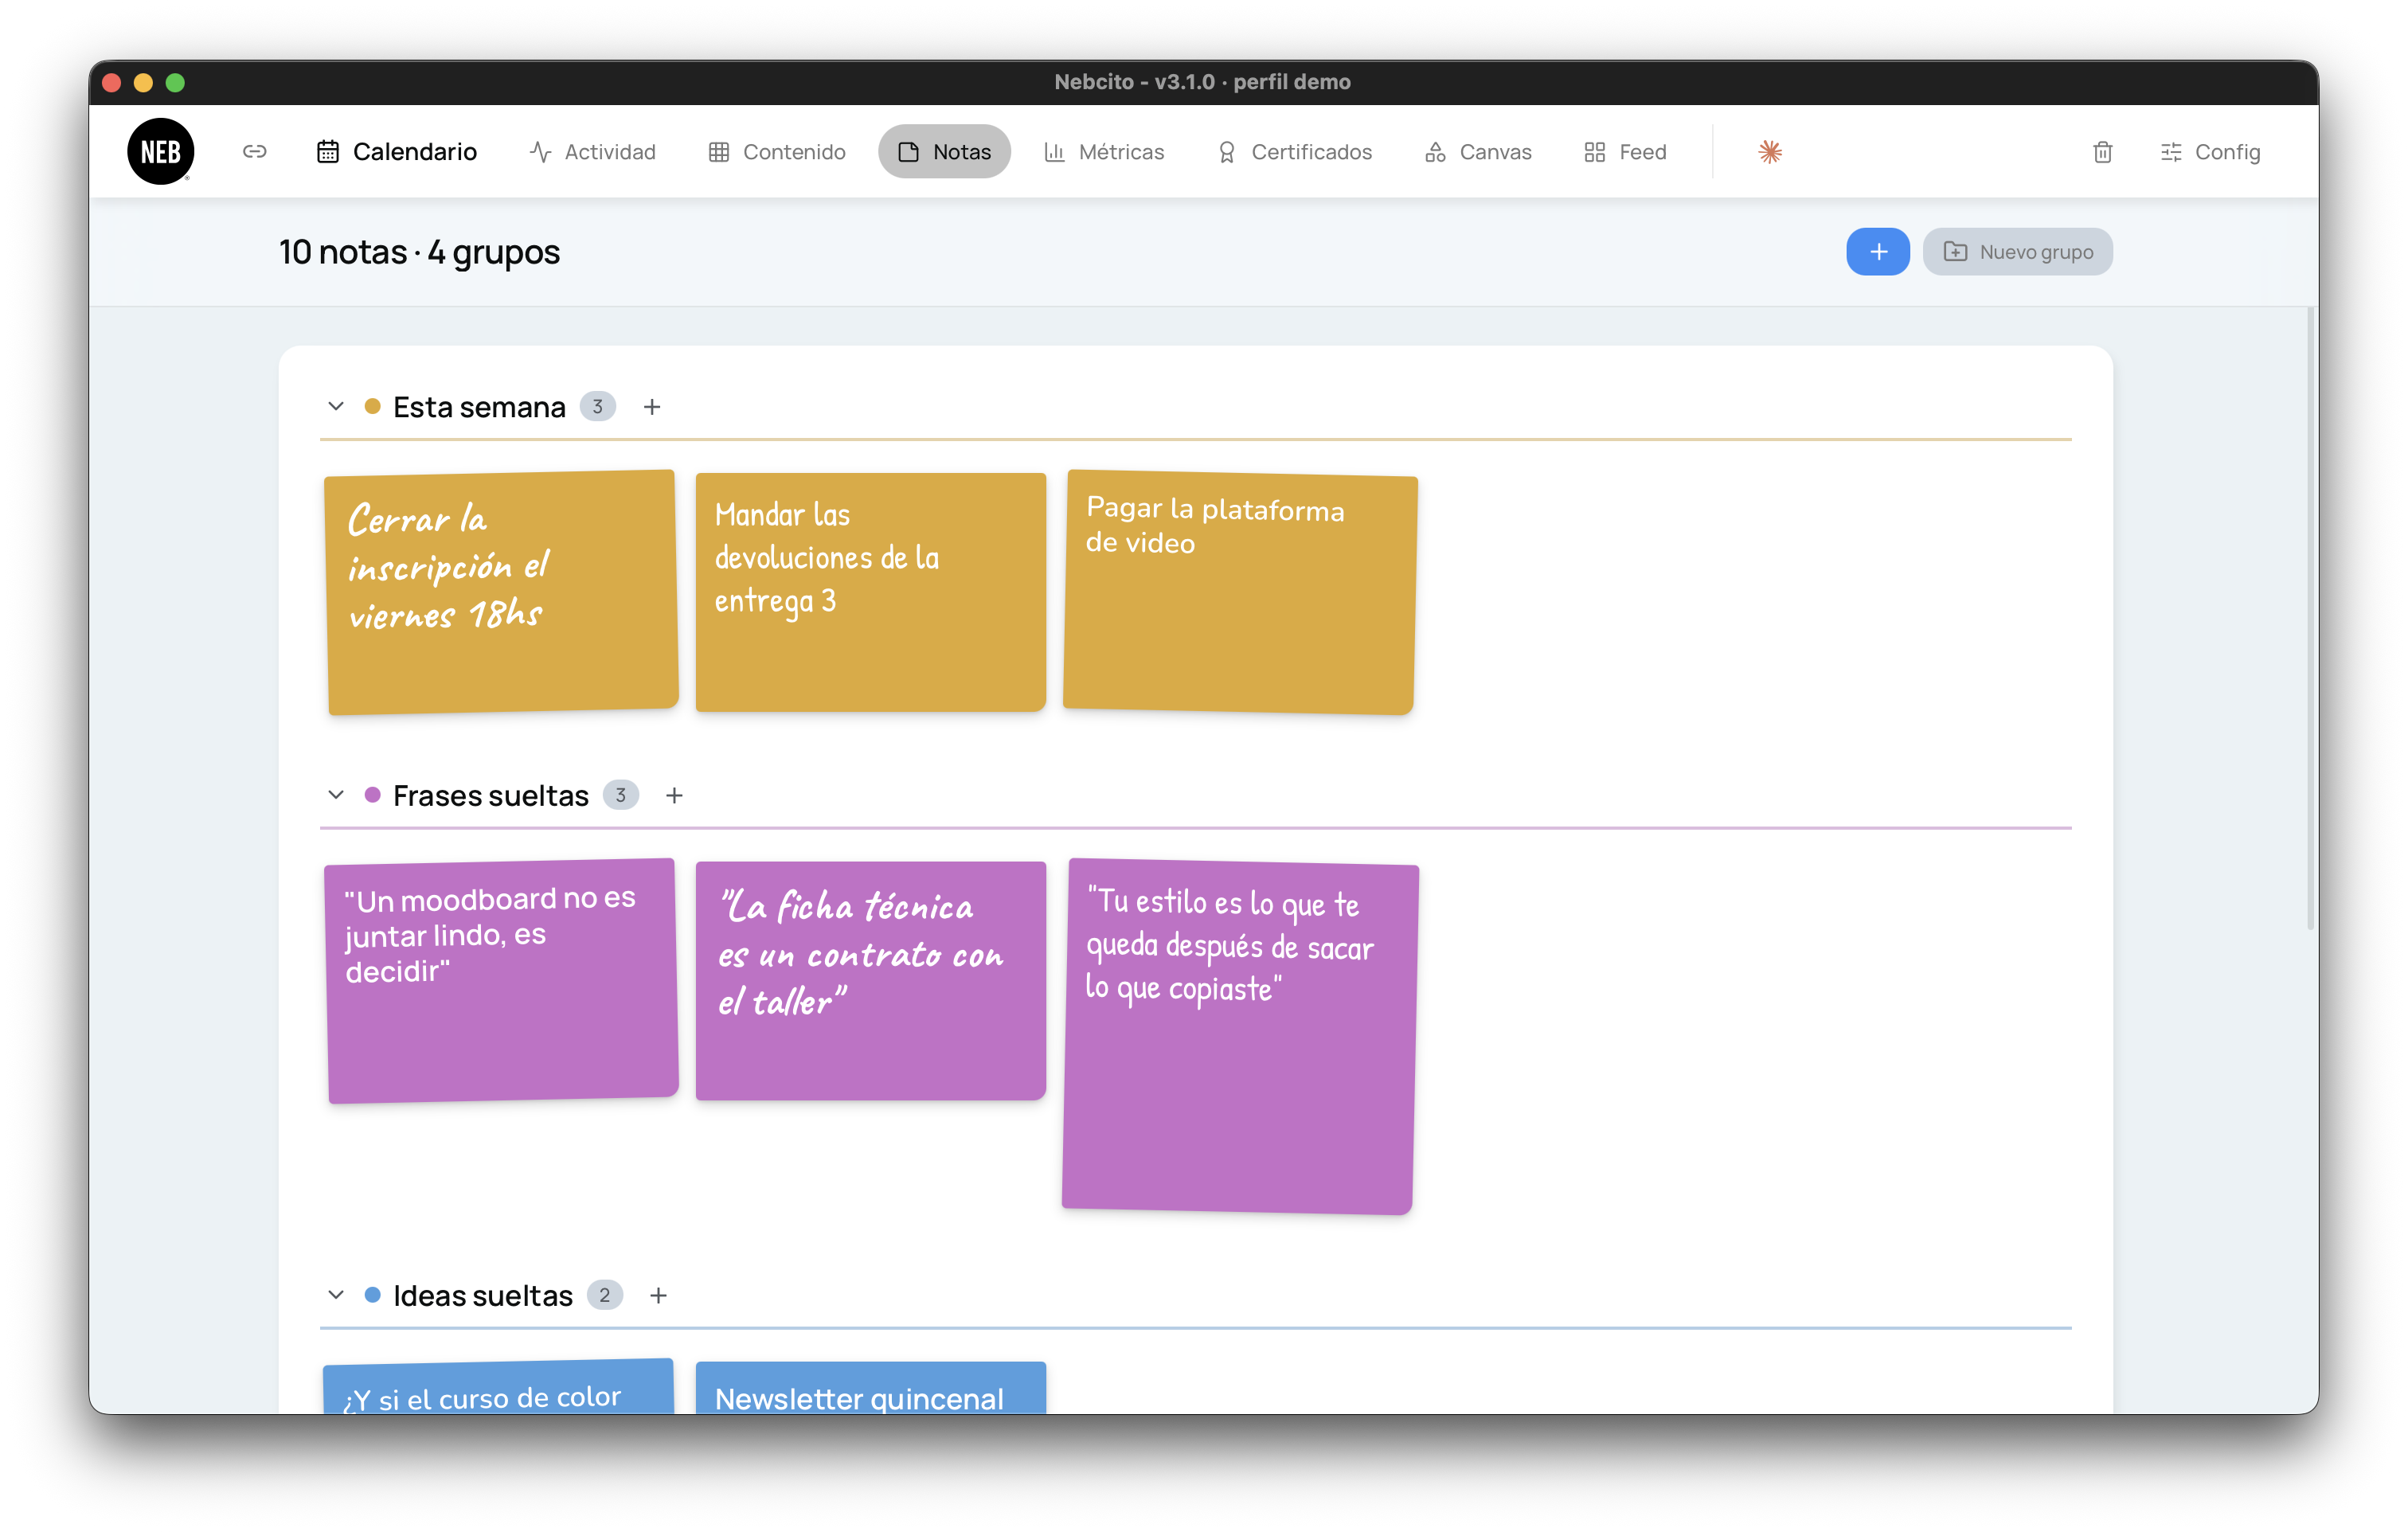Click the vertical scrollbar
The width and height of the screenshot is (2408, 1532).
2310,620
